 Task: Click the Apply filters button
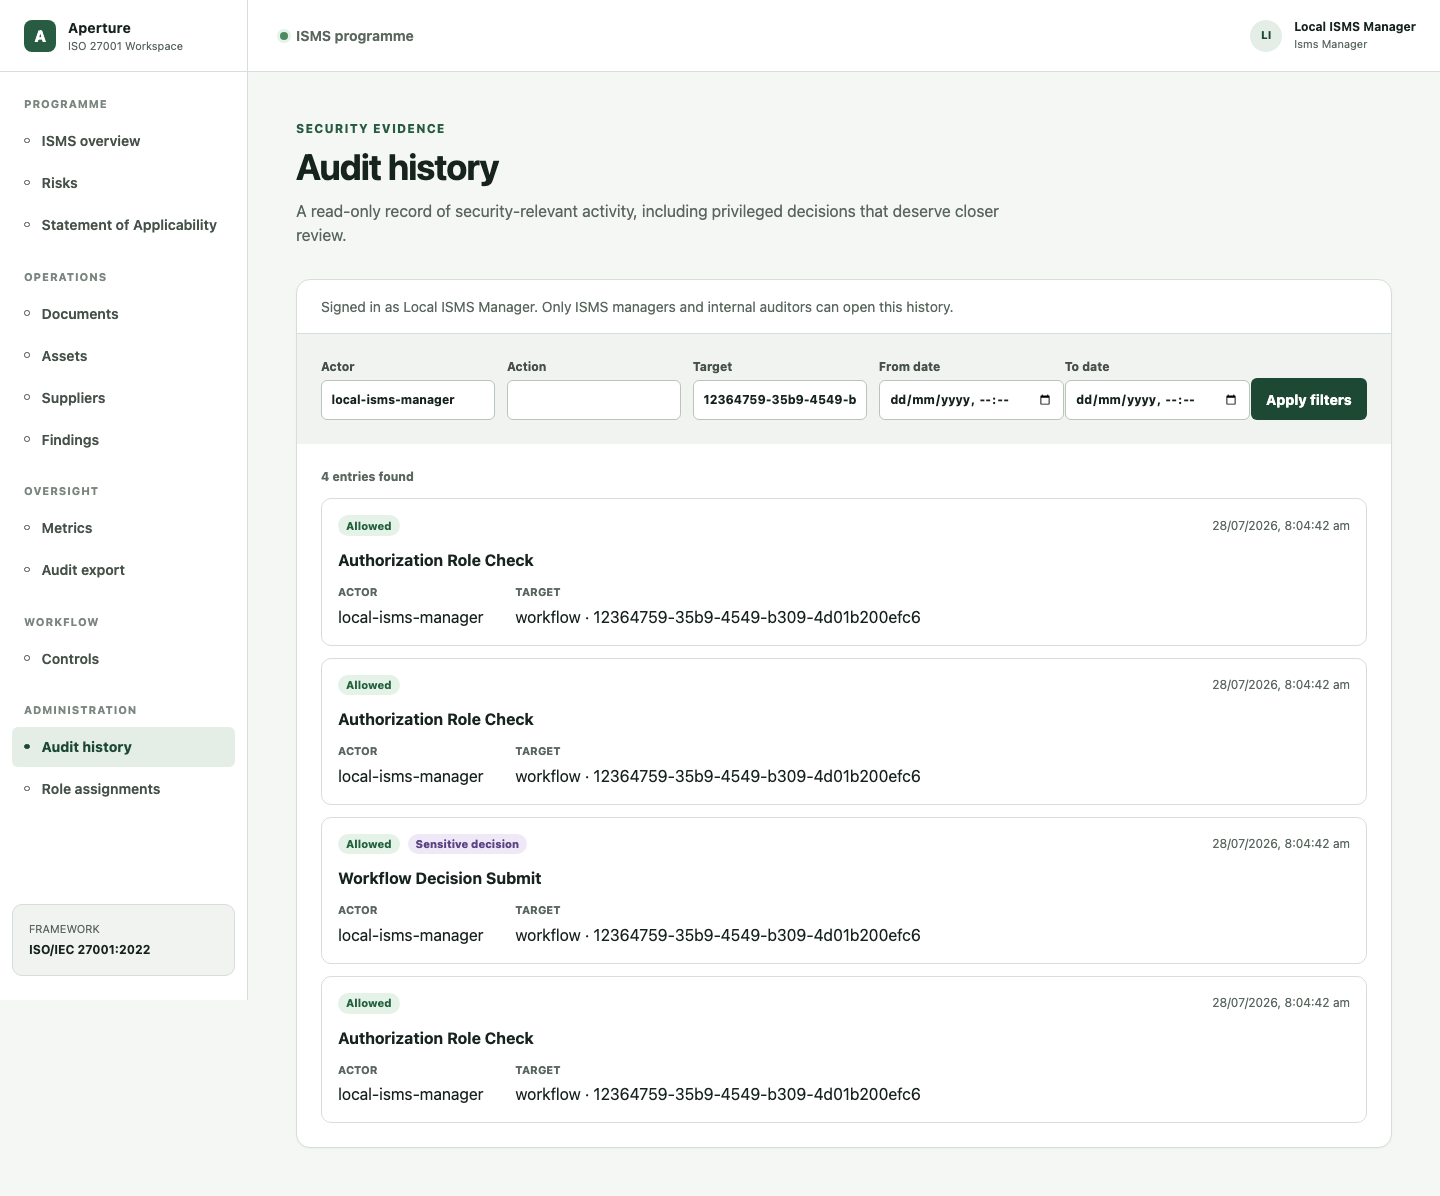(1309, 400)
